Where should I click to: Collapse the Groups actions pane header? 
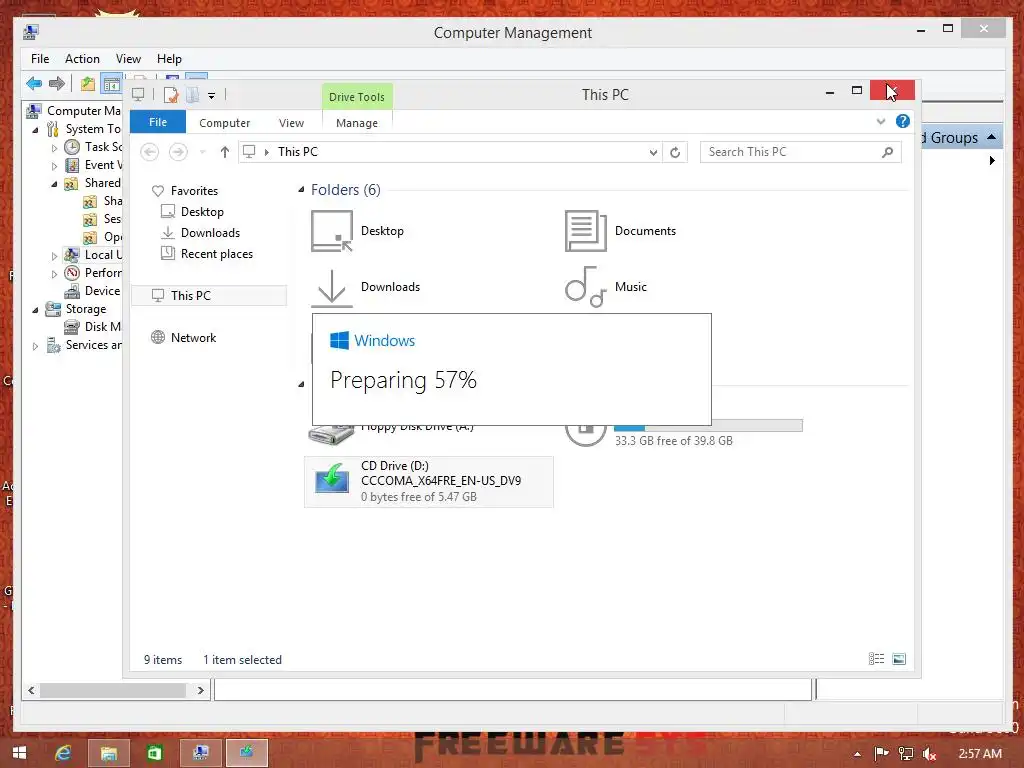pyautogui.click(x=991, y=137)
